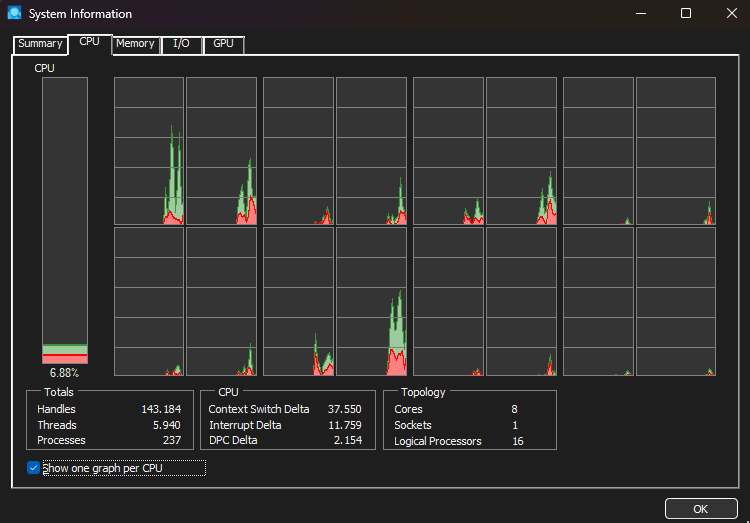750x523 pixels.
Task: Open the Memory tab
Action: pos(135,44)
